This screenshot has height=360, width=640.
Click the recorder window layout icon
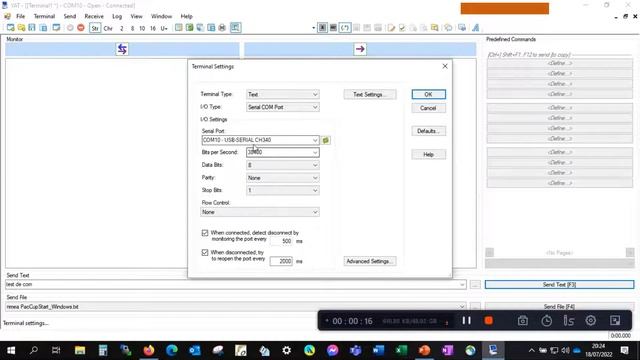pos(615,321)
